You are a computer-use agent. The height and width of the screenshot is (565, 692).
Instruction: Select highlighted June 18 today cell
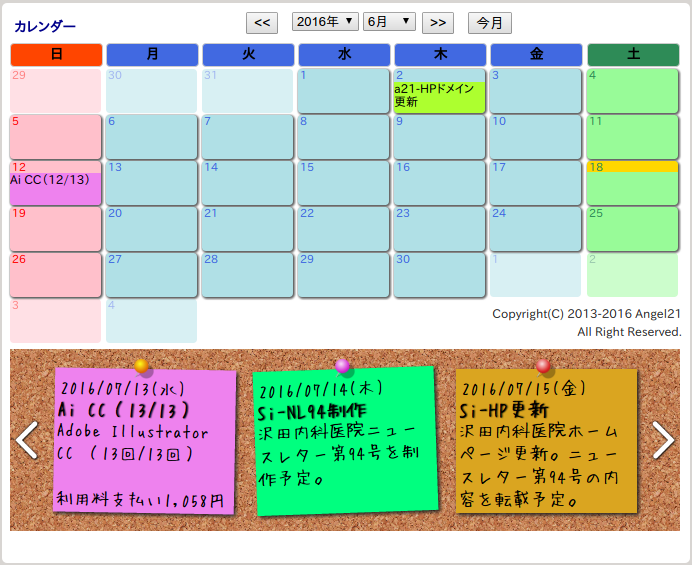click(x=632, y=183)
